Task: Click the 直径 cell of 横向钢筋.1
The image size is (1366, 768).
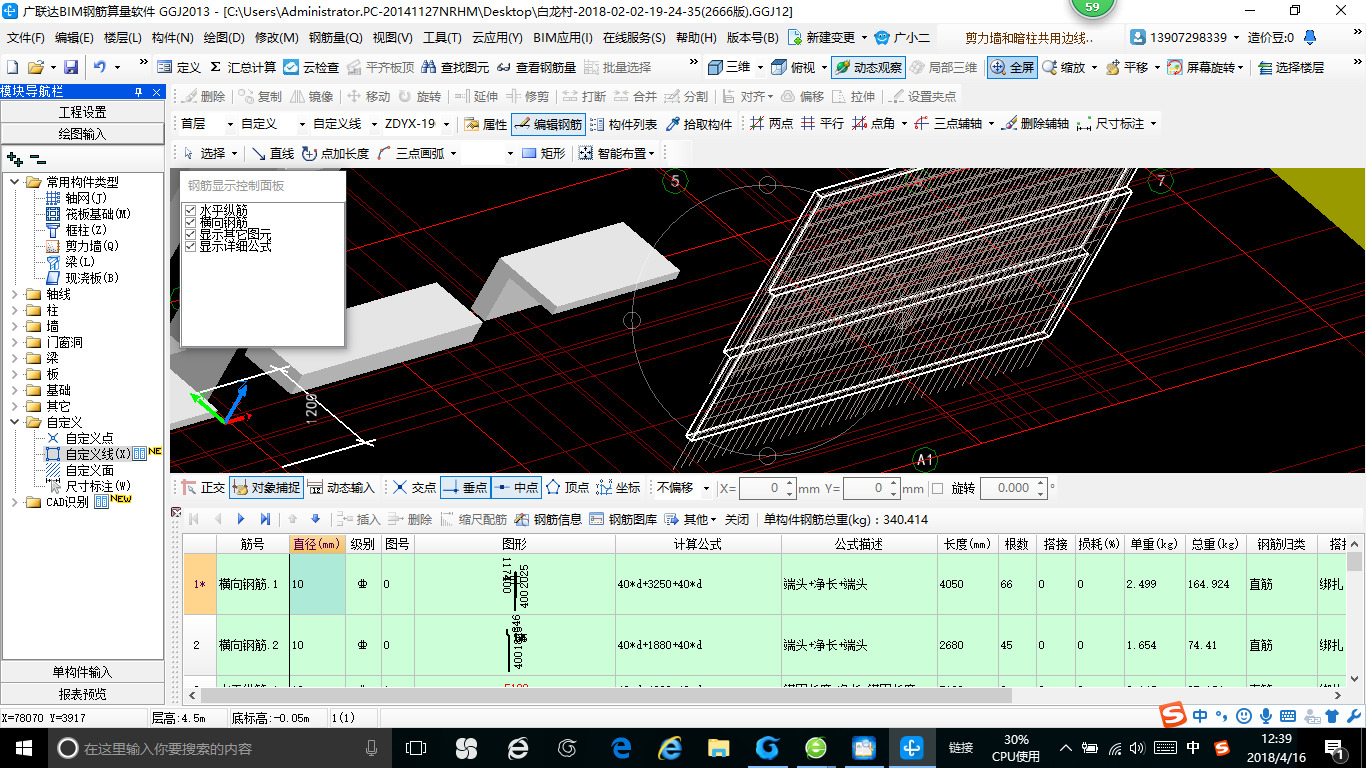Action: pyautogui.click(x=317, y=584)
